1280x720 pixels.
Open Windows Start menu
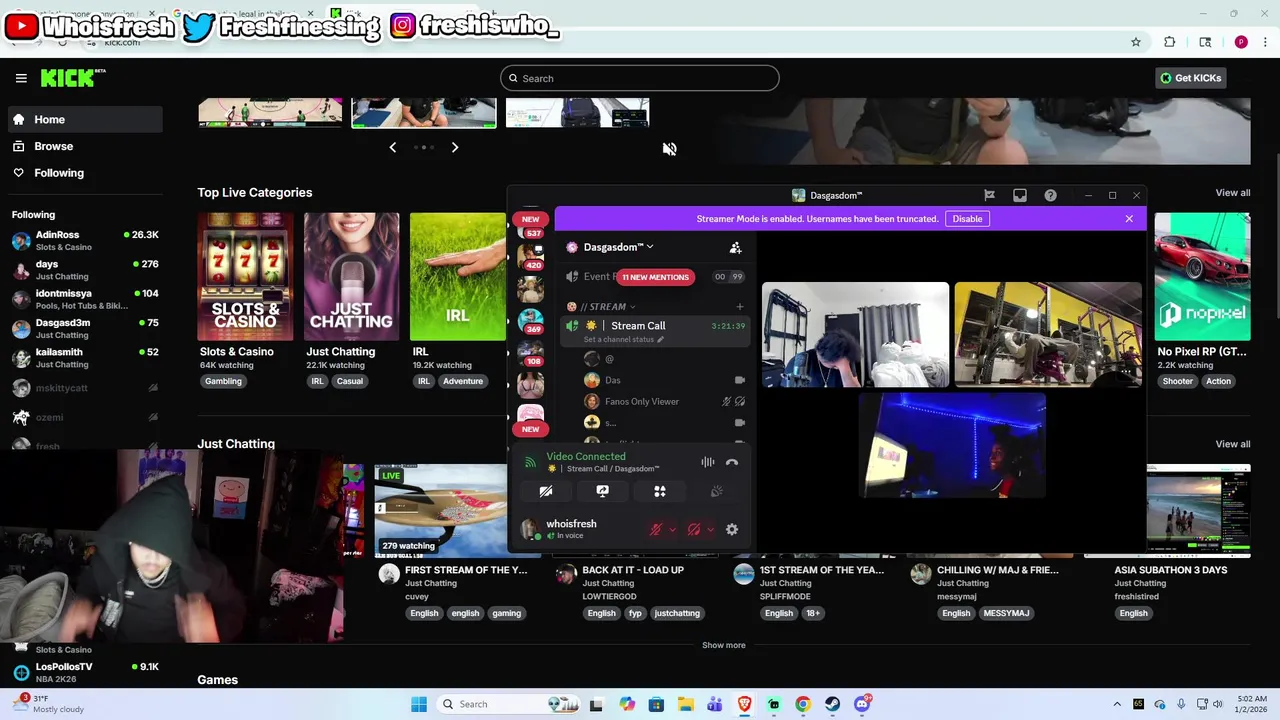[419, 704]
